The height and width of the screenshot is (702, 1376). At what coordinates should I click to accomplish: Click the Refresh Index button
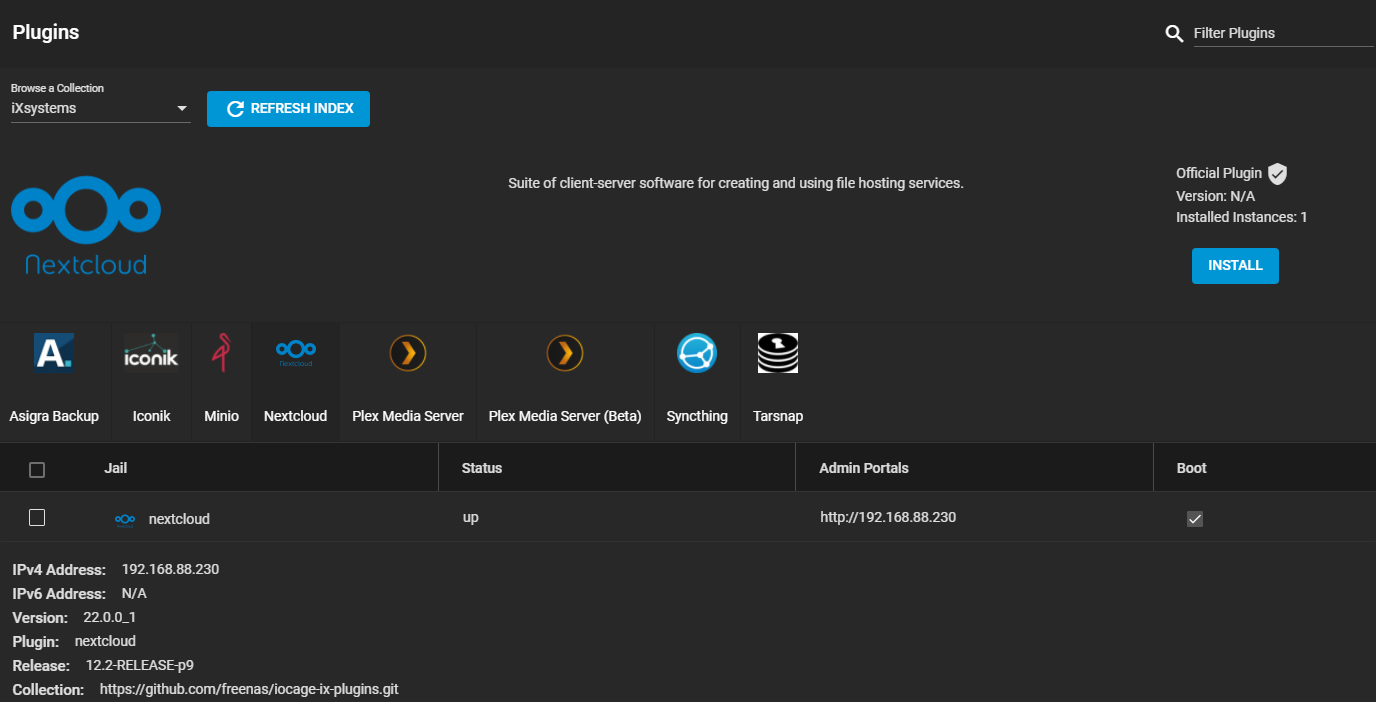pyautogui.click(x=288, y=109)
